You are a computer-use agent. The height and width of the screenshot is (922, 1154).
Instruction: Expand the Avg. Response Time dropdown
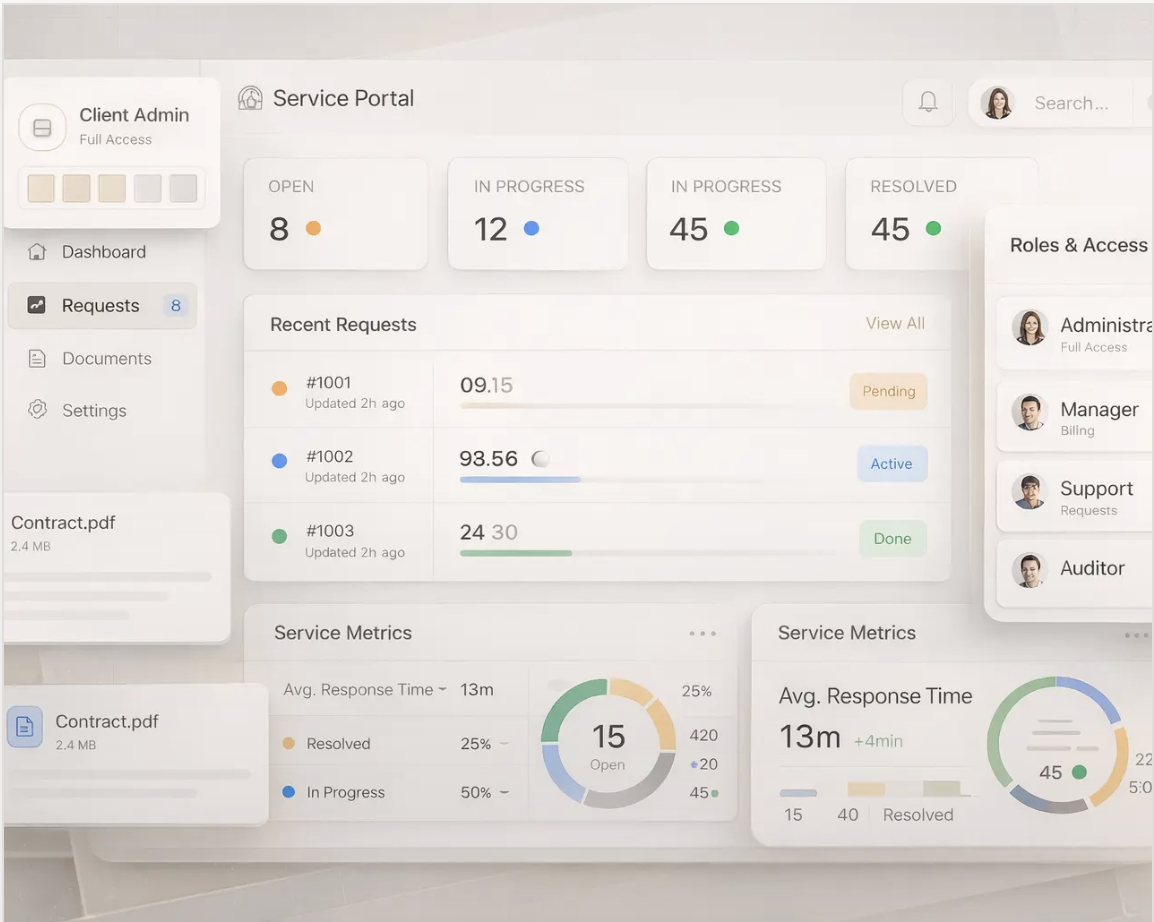[x=442, y=689]
